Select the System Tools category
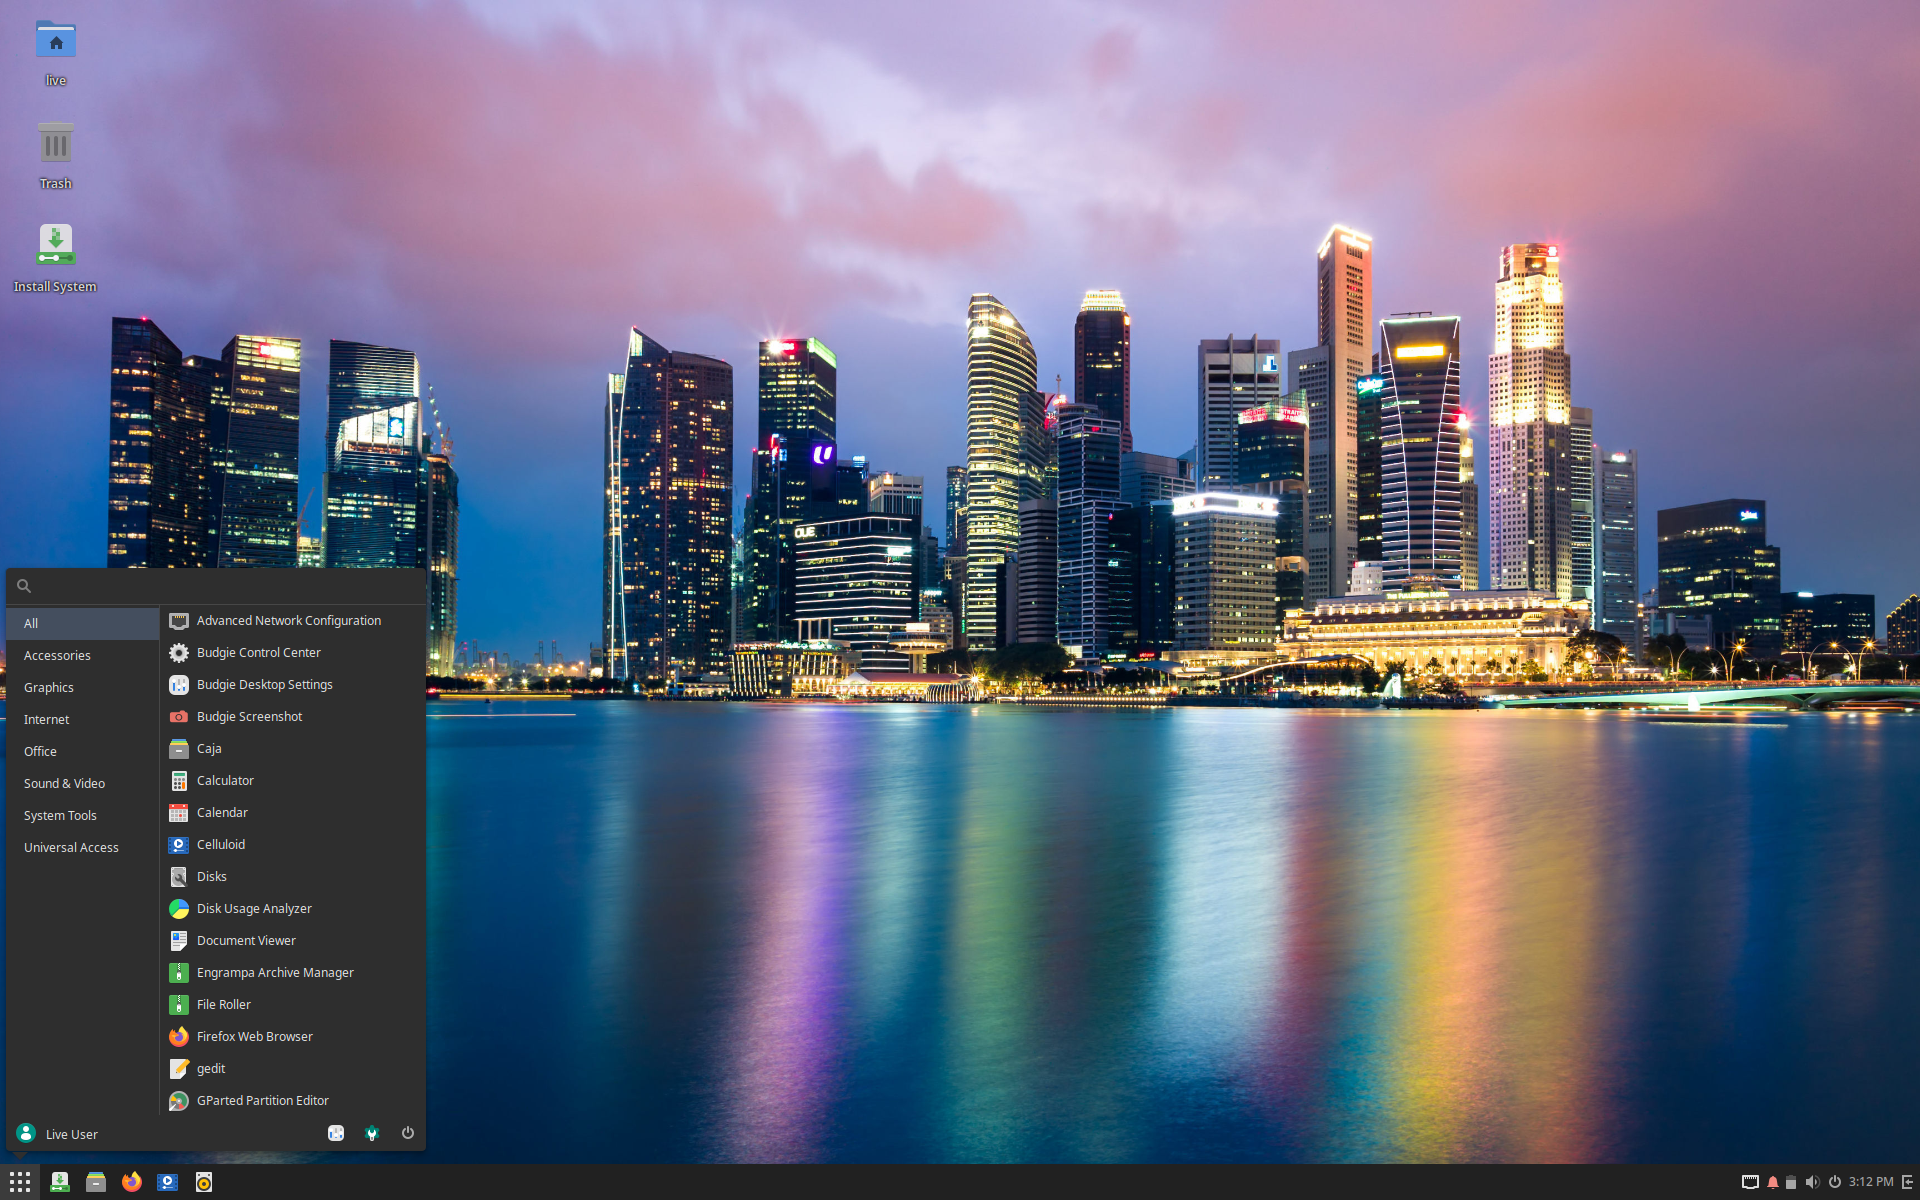The height and width of the screenshot is (1200, 1920). [83, 815]
